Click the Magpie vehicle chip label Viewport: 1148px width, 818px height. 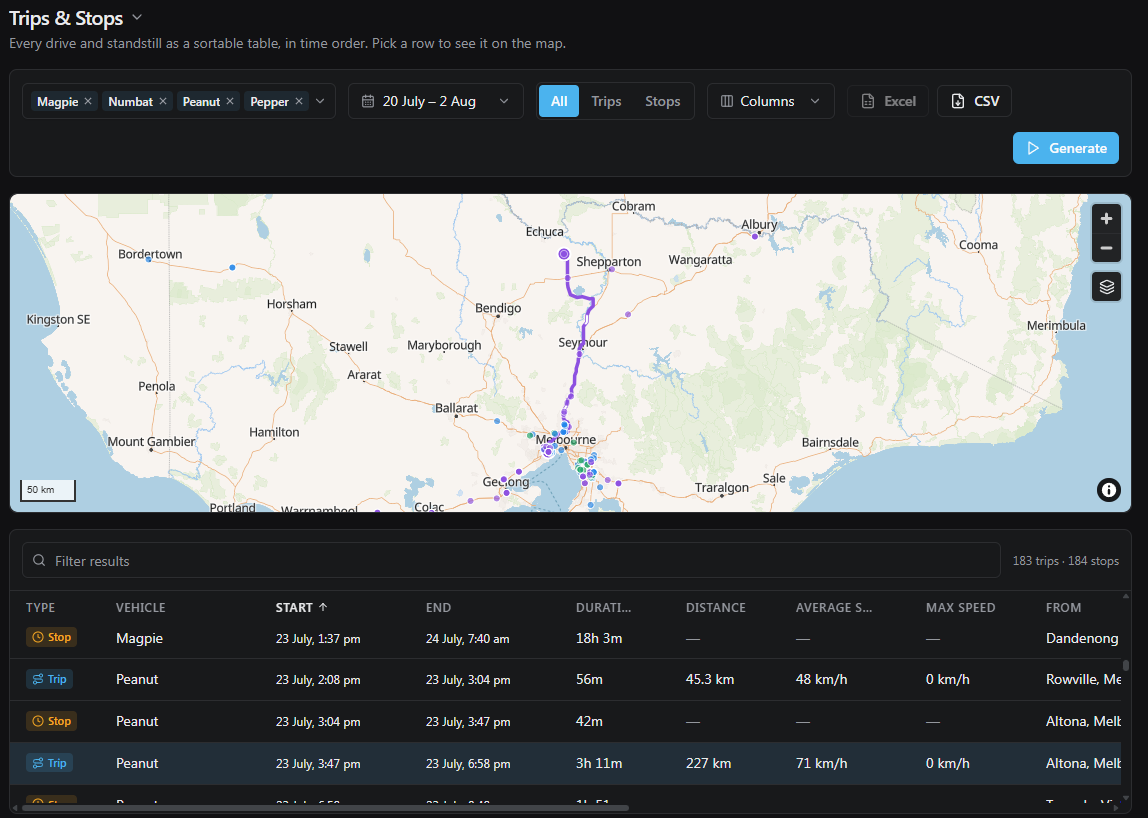point(58,102)
